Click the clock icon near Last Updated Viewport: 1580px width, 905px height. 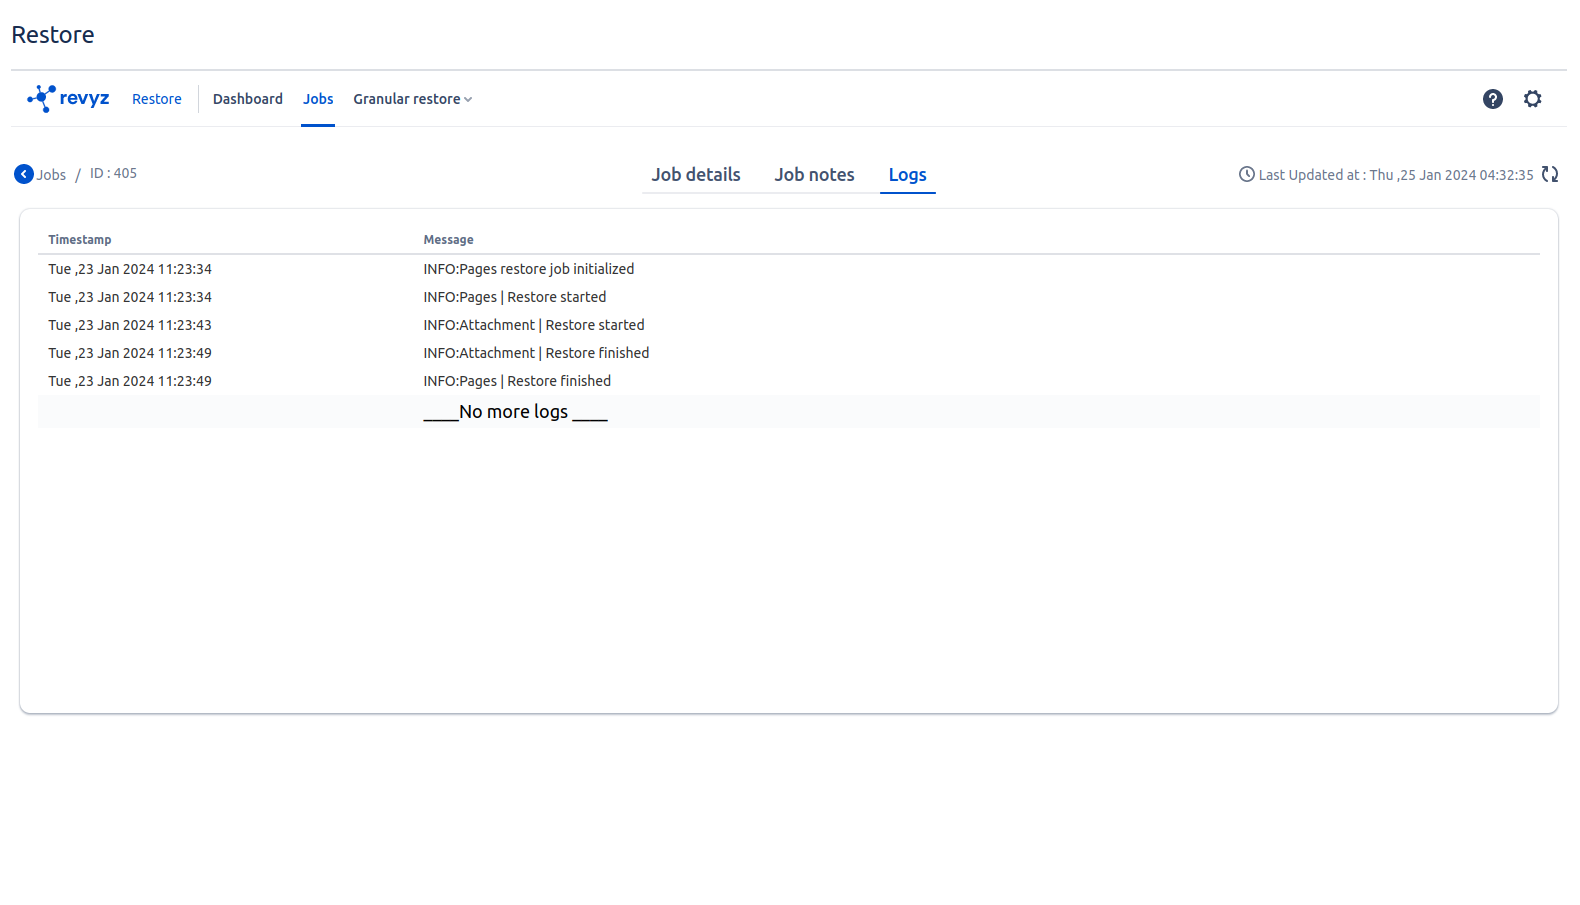coord(1246,174)
